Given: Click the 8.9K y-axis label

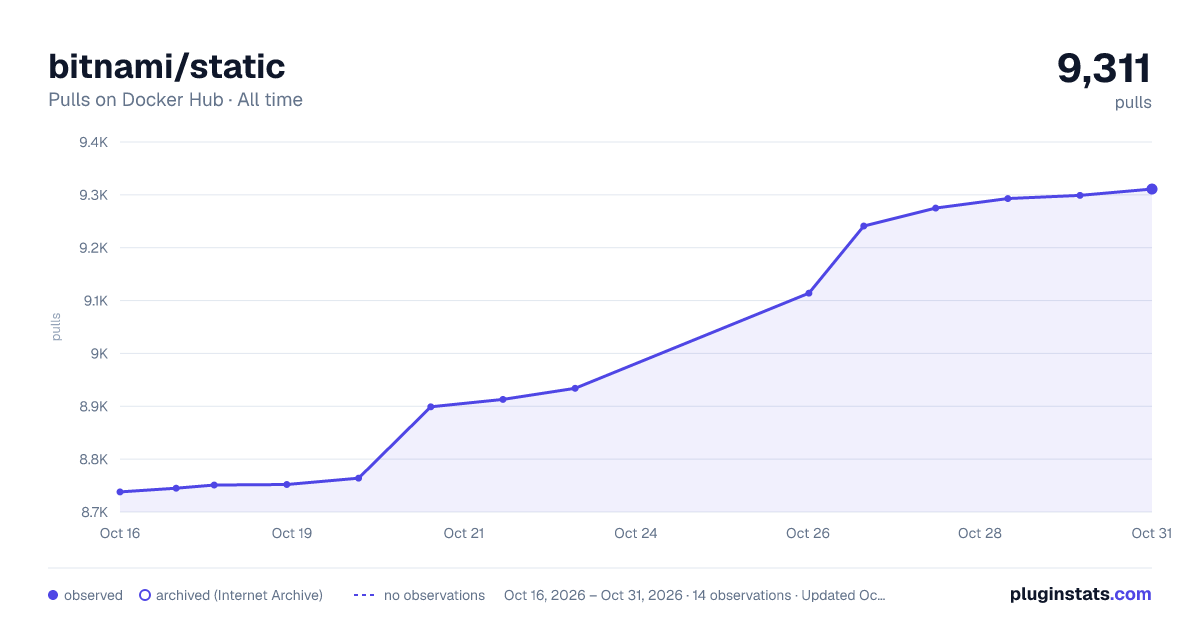Looking at the screenshot, I should point(93,407).
